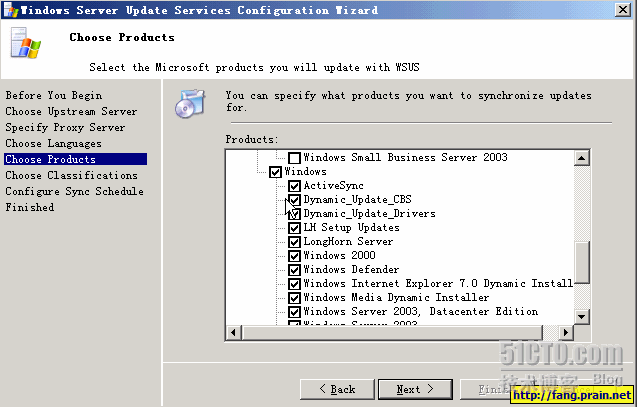Viewport: 637px width, 407px height.
Task: Uncheck the ActiveSync checkbox
Action: click(x=294, y=186)
